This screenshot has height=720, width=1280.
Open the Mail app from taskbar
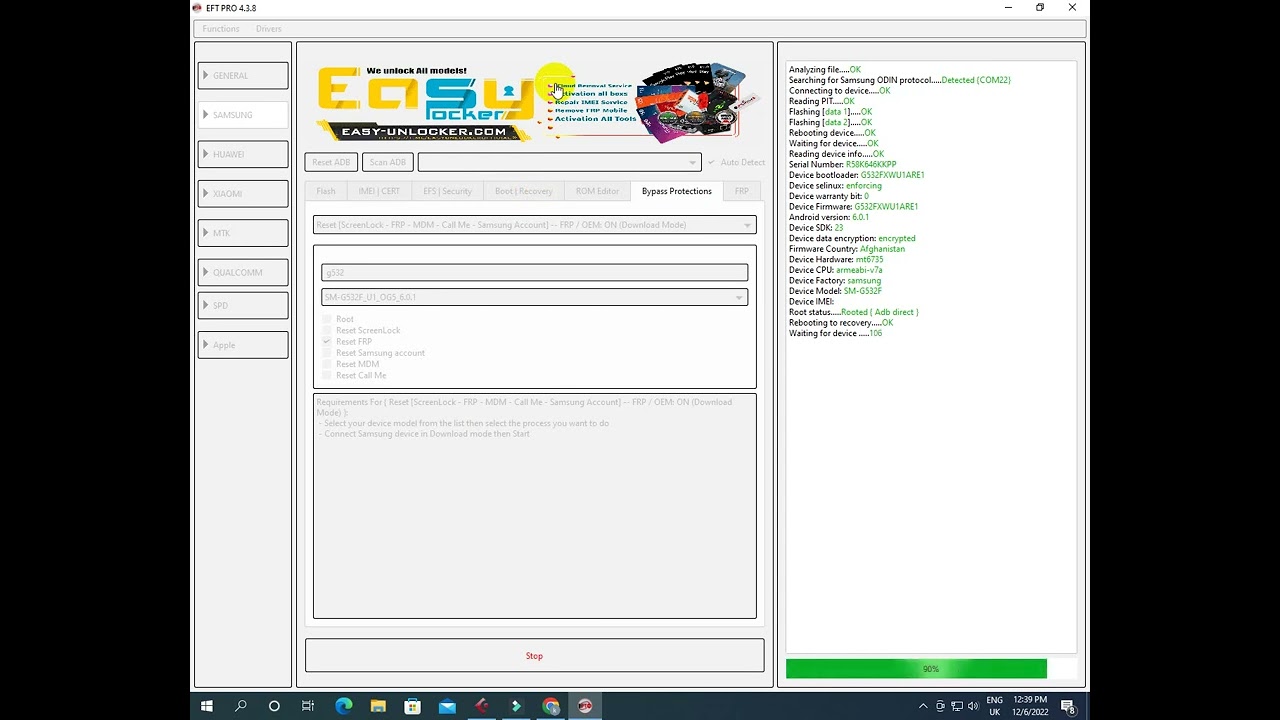point(447,706)
